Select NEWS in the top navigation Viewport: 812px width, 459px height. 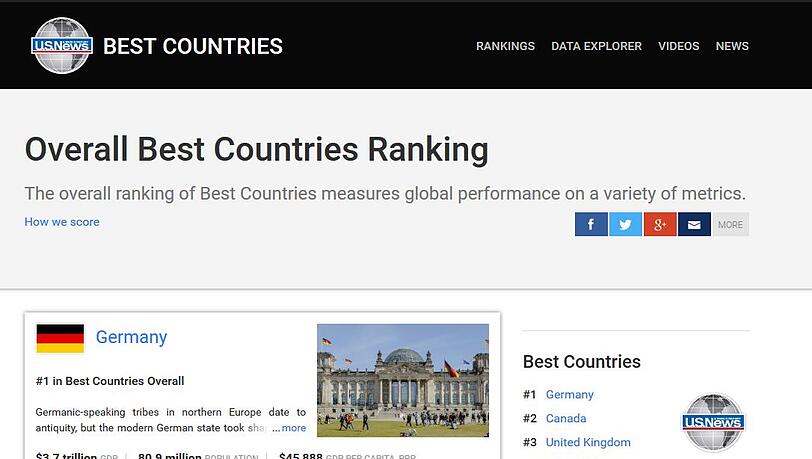(732, 46)
